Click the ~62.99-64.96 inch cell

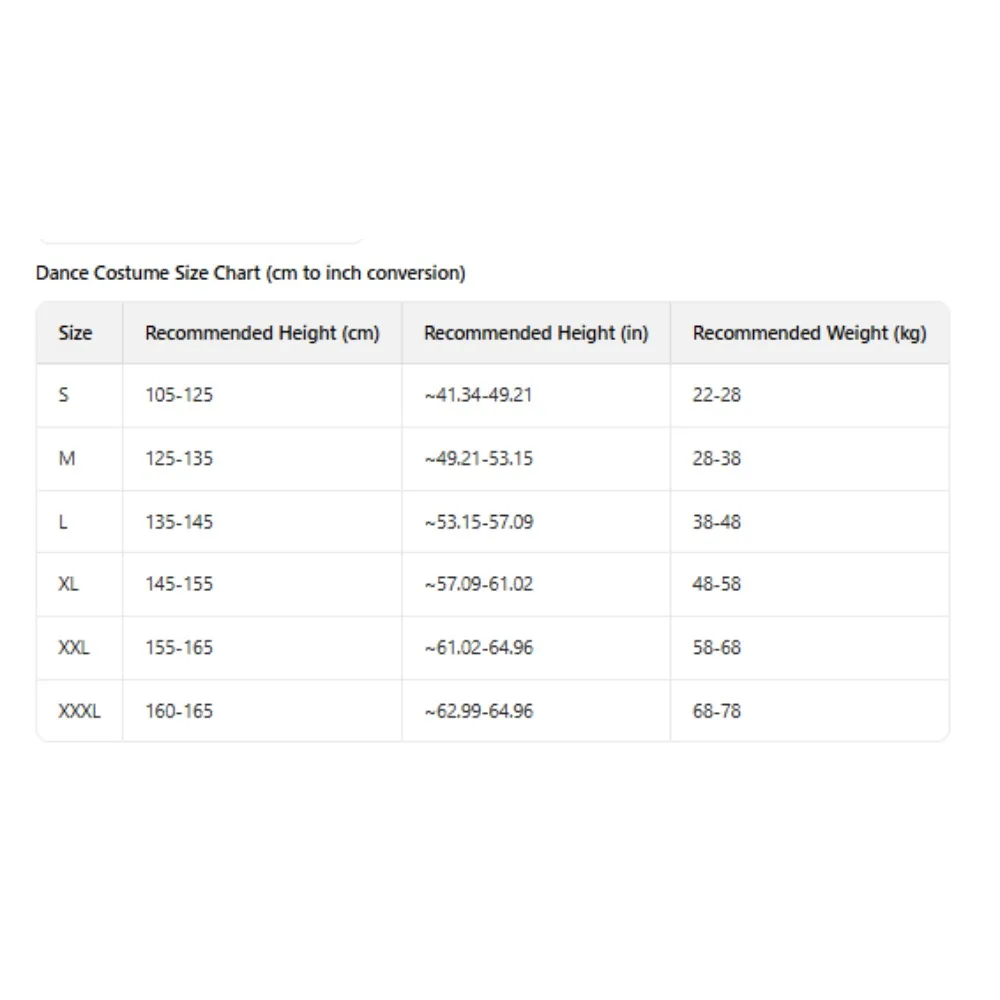[x=478, y=712]
